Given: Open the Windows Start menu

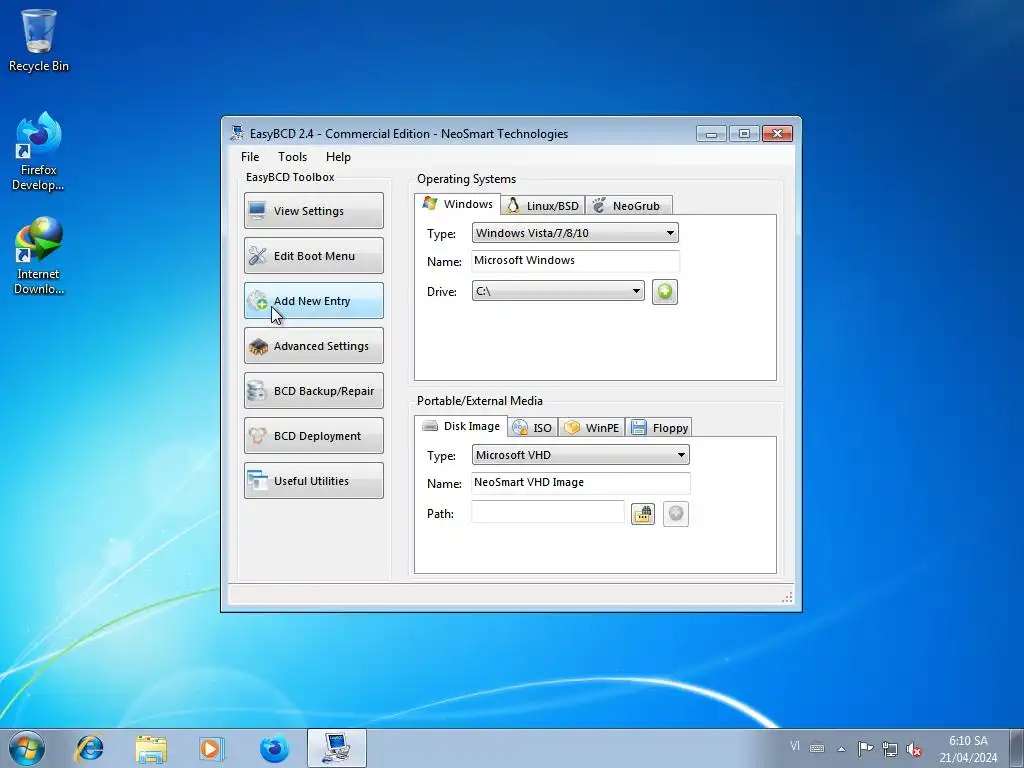Looking at the screenshot, I should point(27,748).
